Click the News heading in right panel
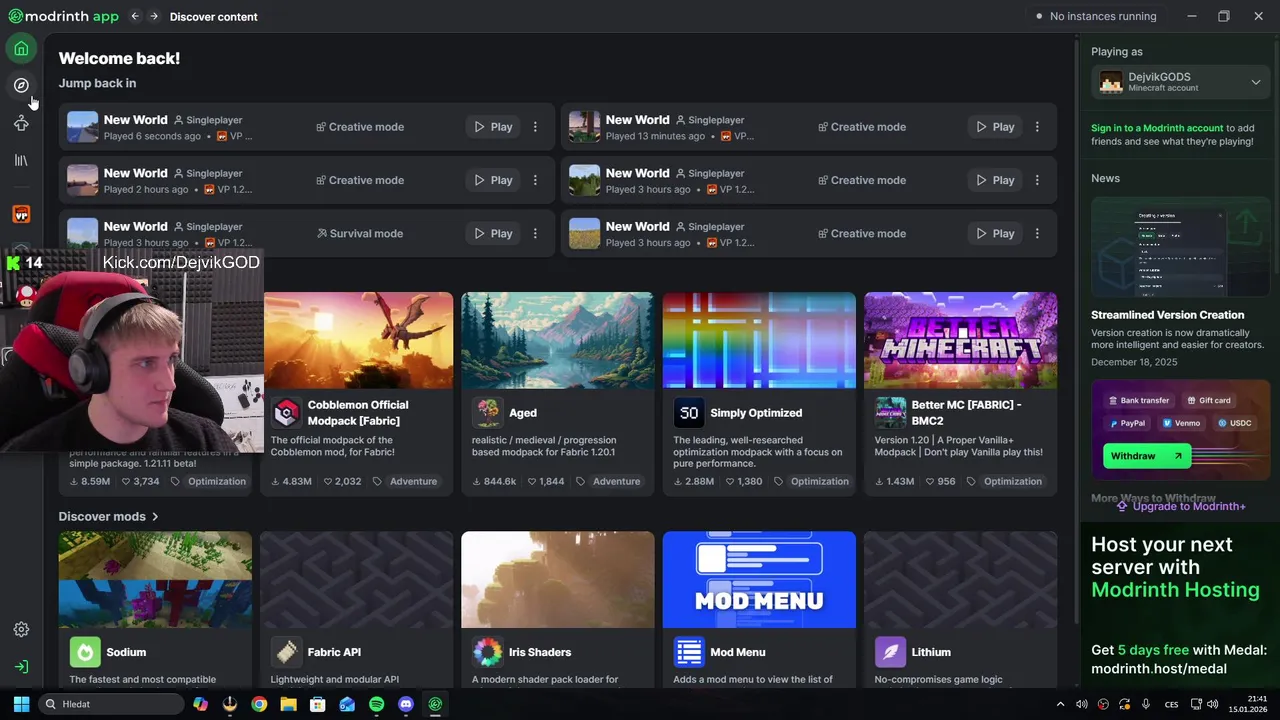Viewport: 1280px width, 720px height. (1105, 178)
